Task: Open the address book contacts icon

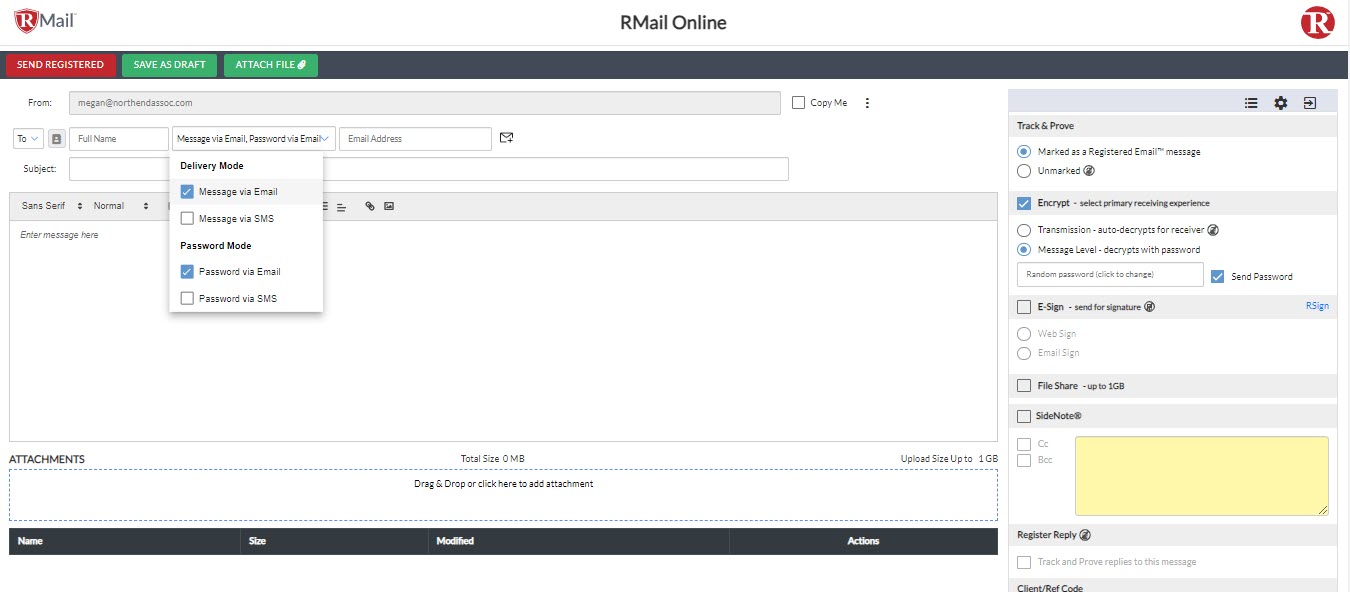Action: click(57, 139)
